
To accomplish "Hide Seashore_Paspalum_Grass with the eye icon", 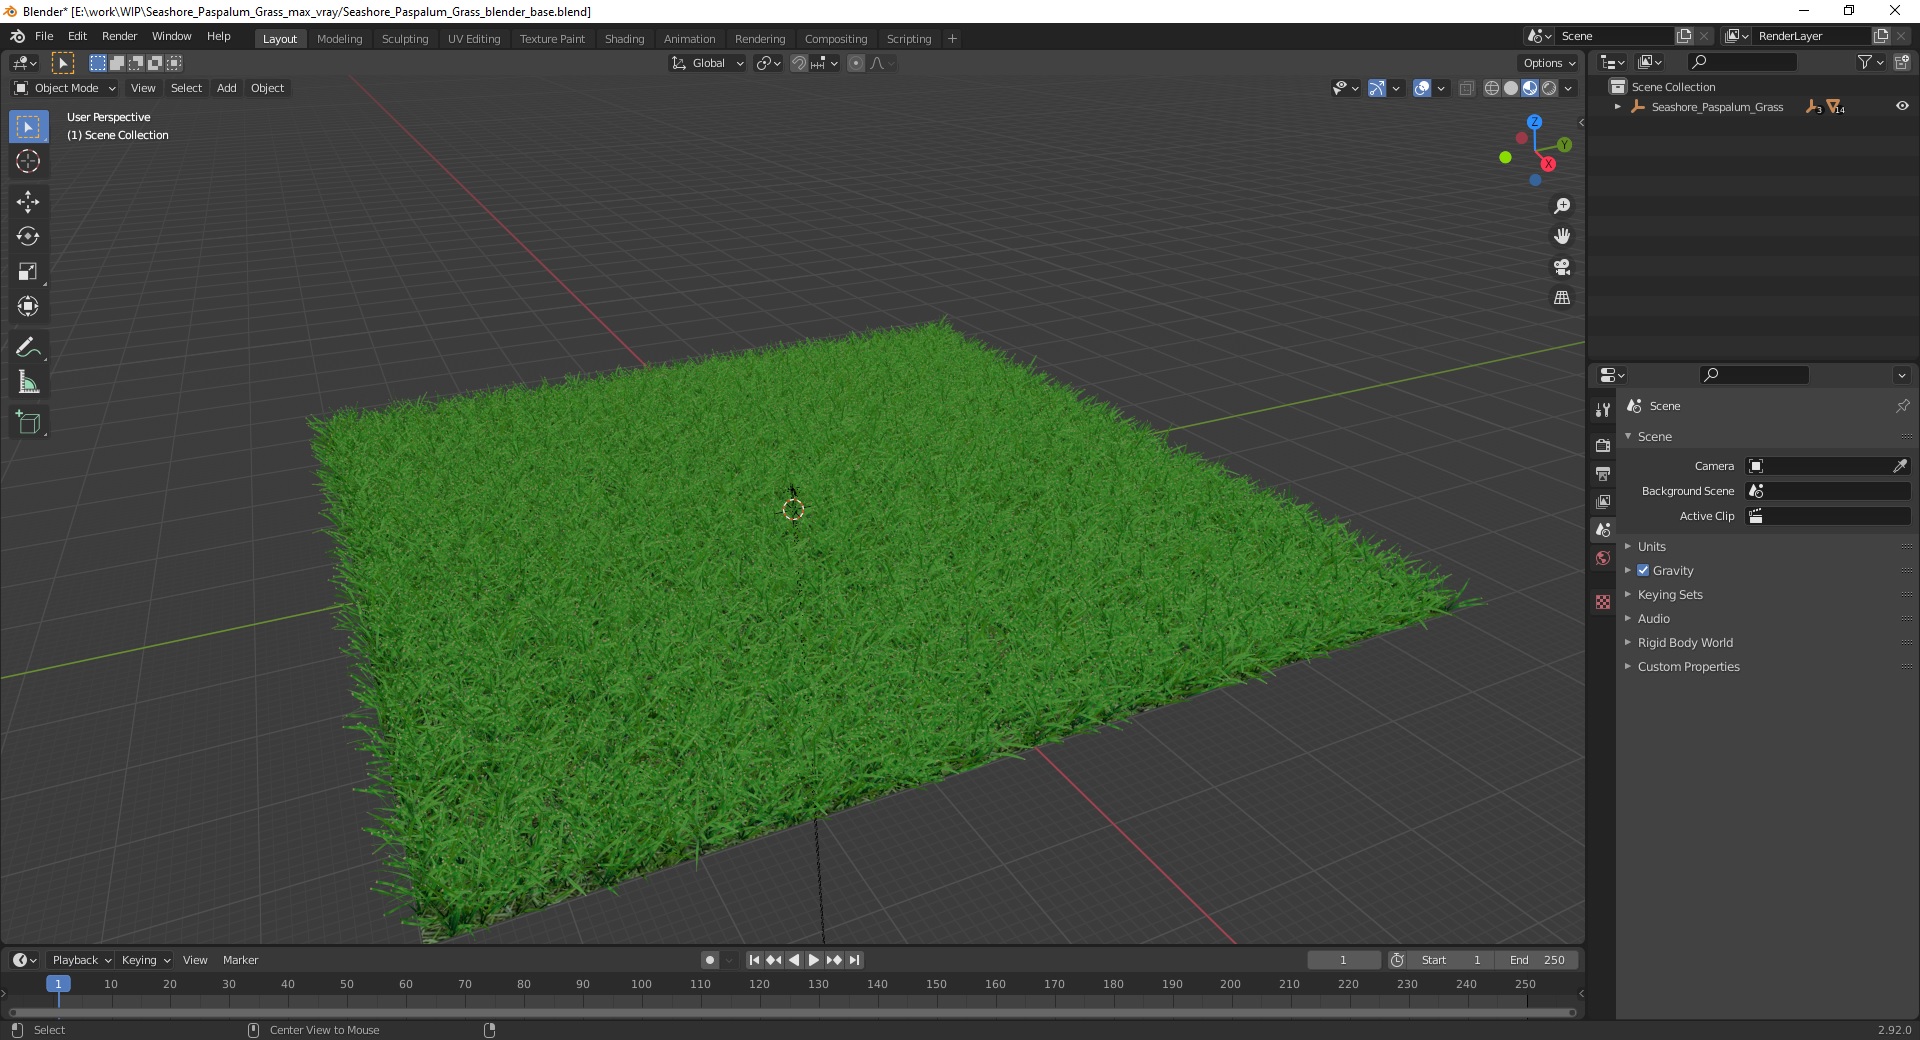I will 1902,106.
